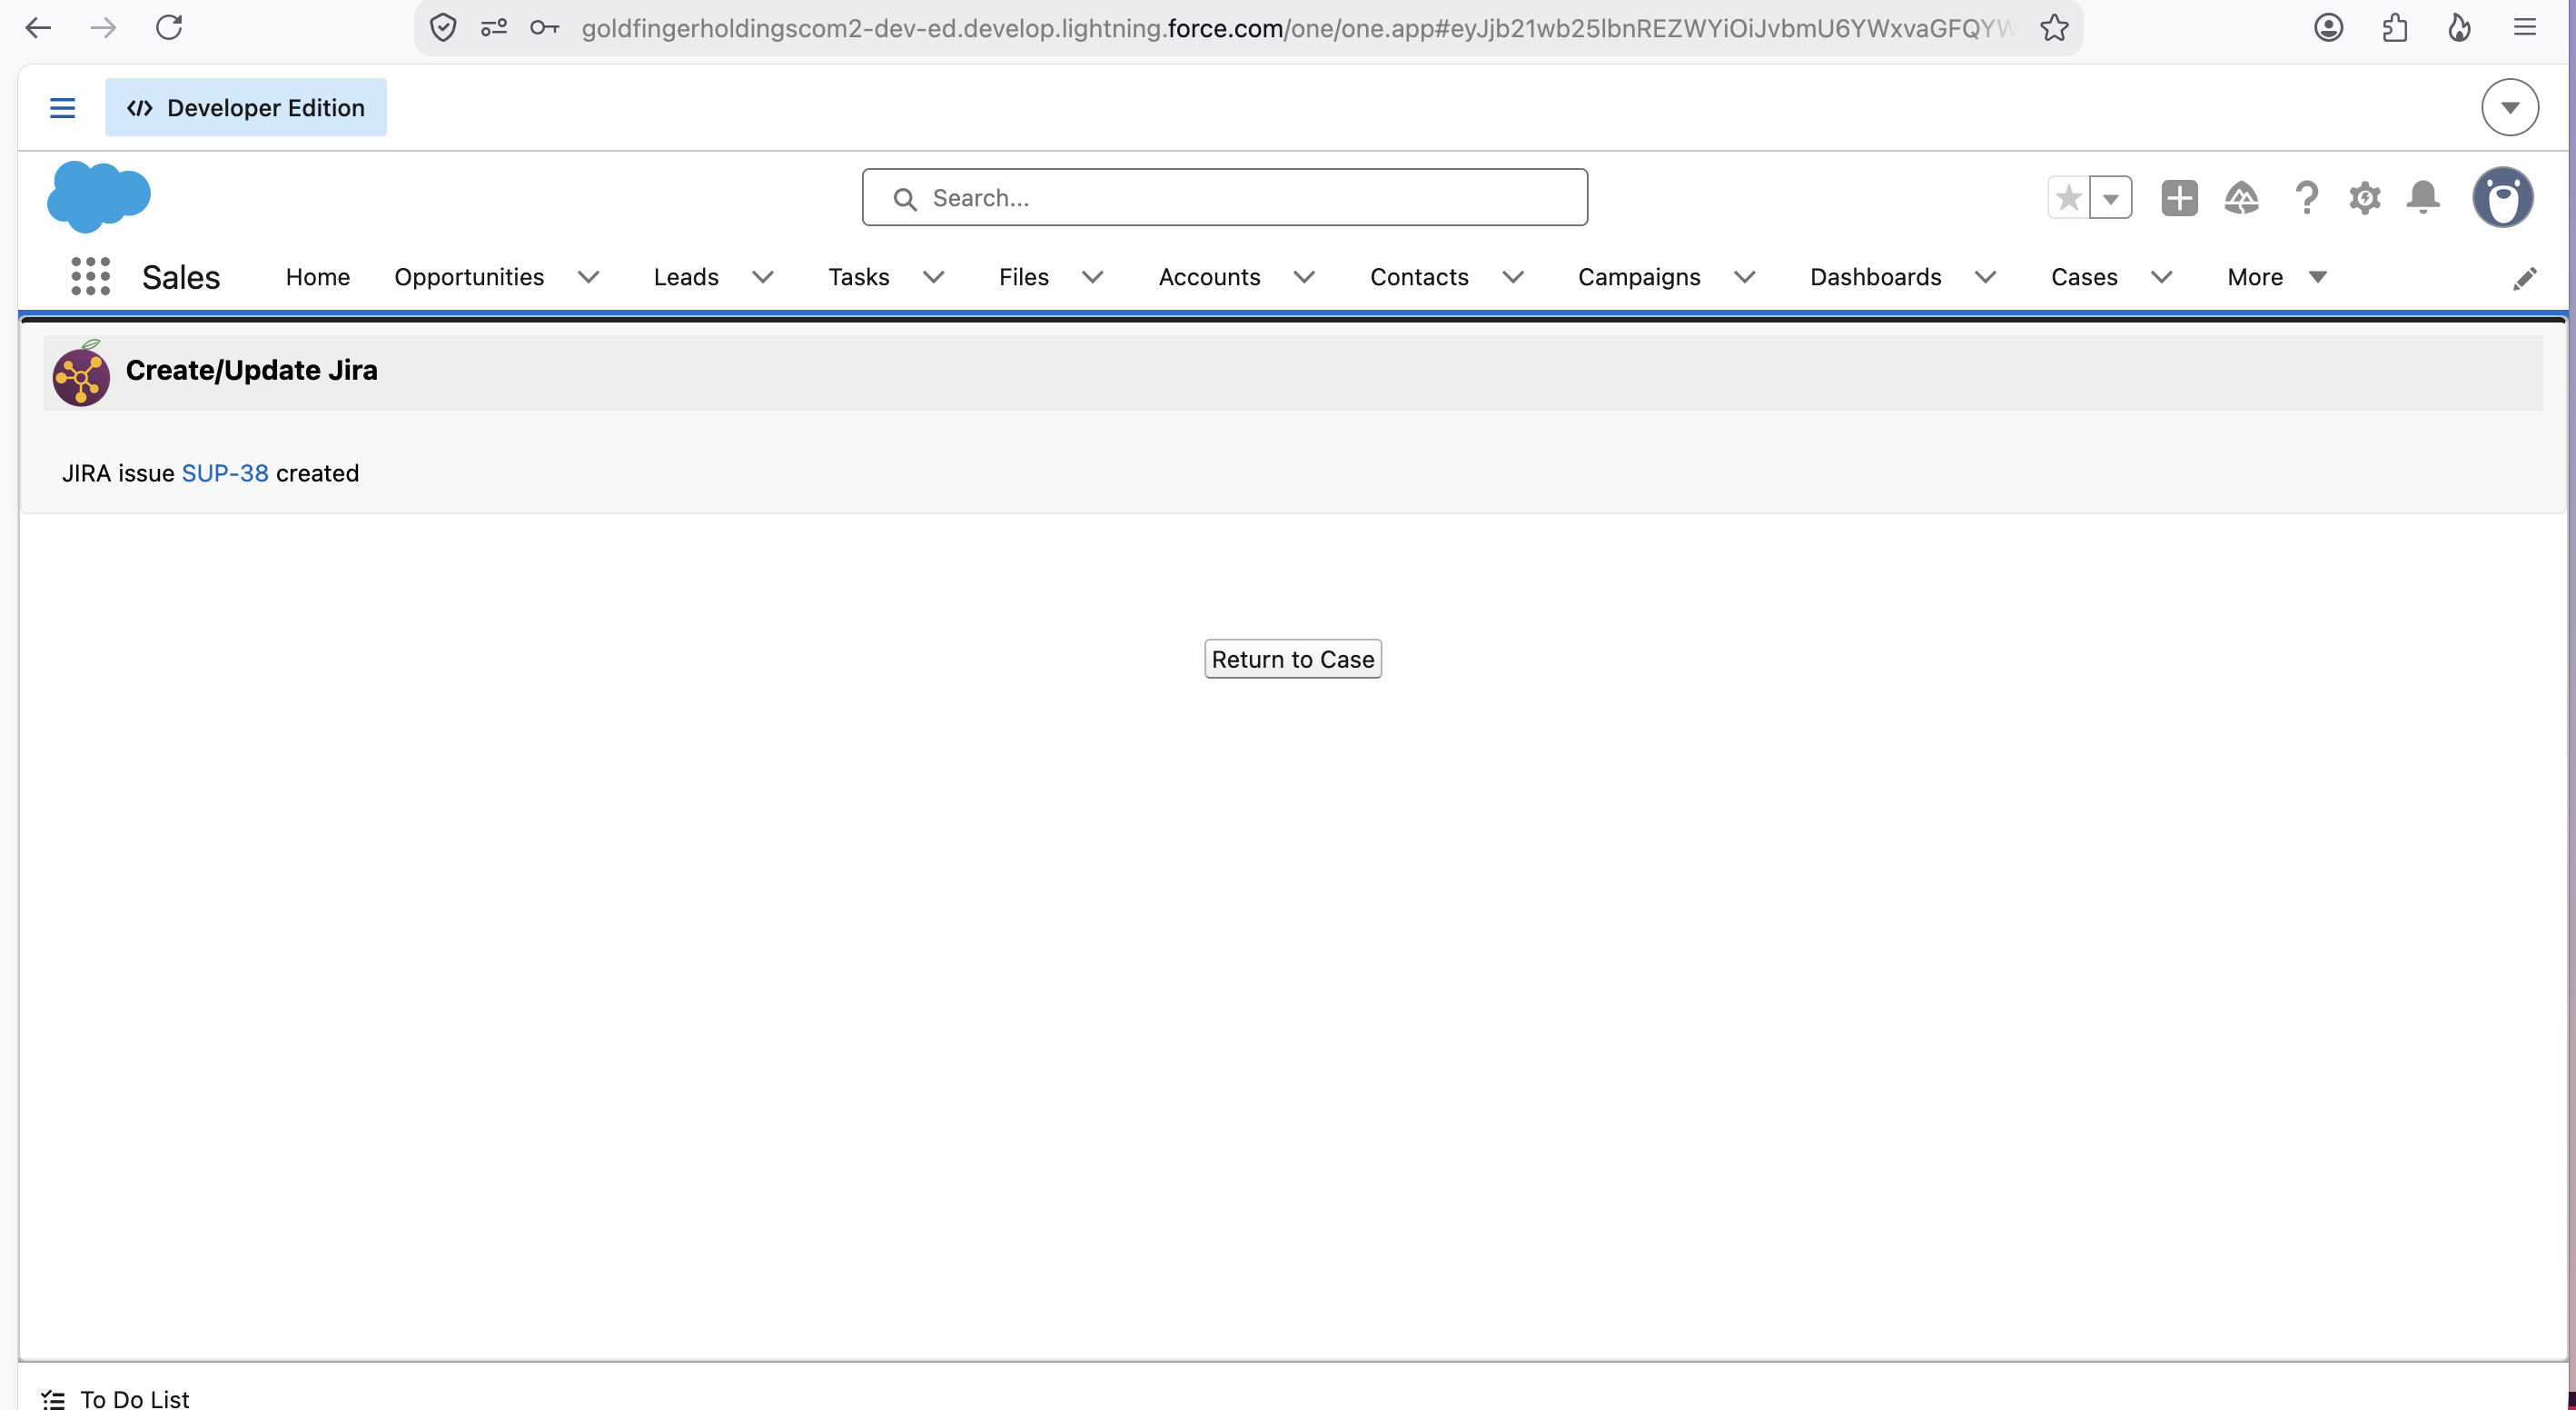Open the Salesforce Help question mark
This screenshot has height=1410, width=2576.
[x=2306, y=198]
